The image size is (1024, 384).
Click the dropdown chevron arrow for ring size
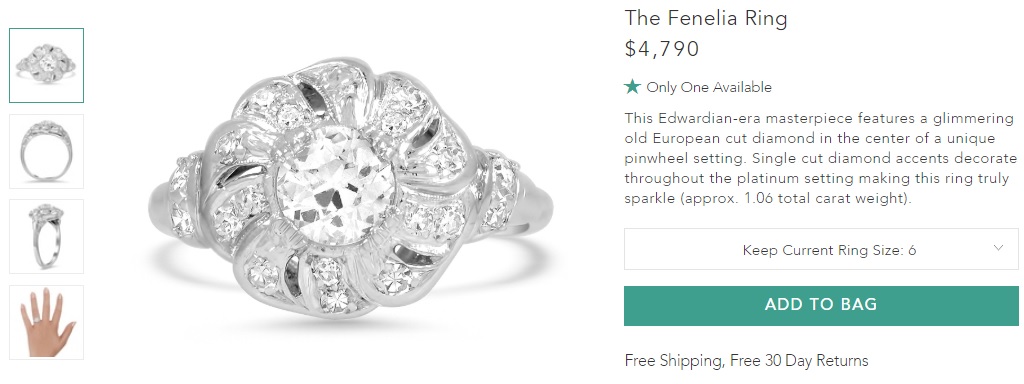998,248
